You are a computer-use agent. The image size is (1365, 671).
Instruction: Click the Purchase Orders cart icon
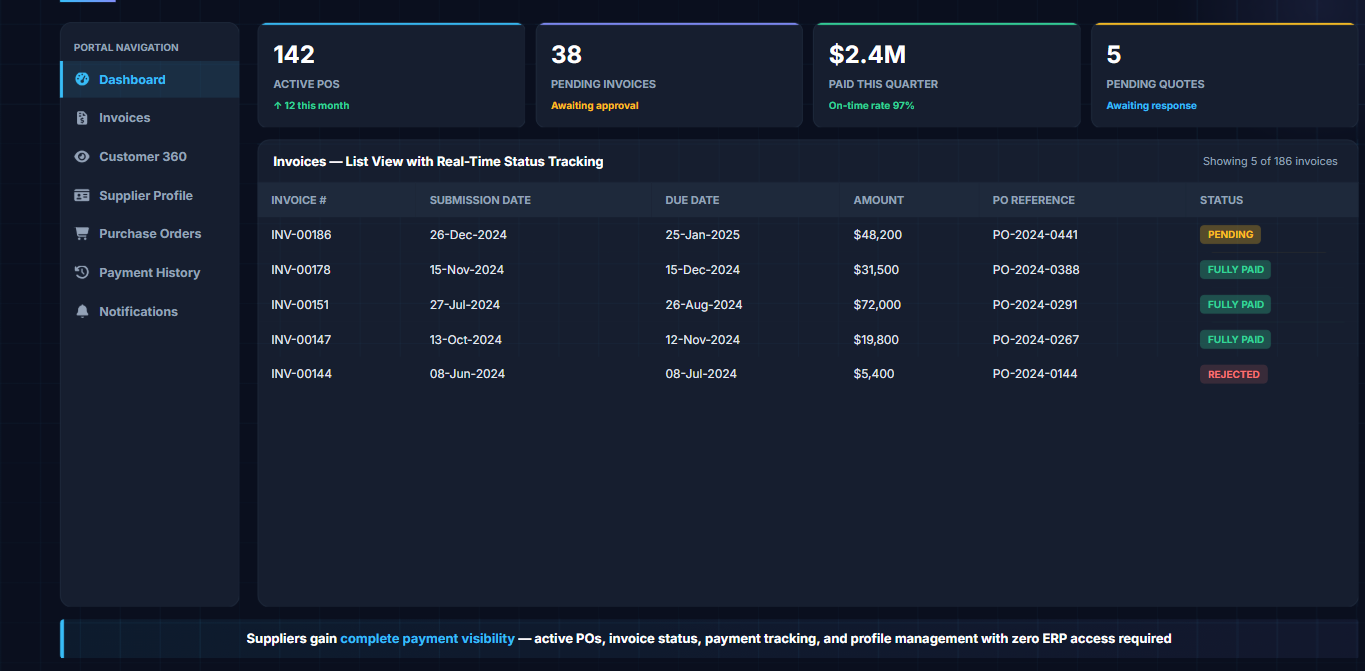coord(82,234)
